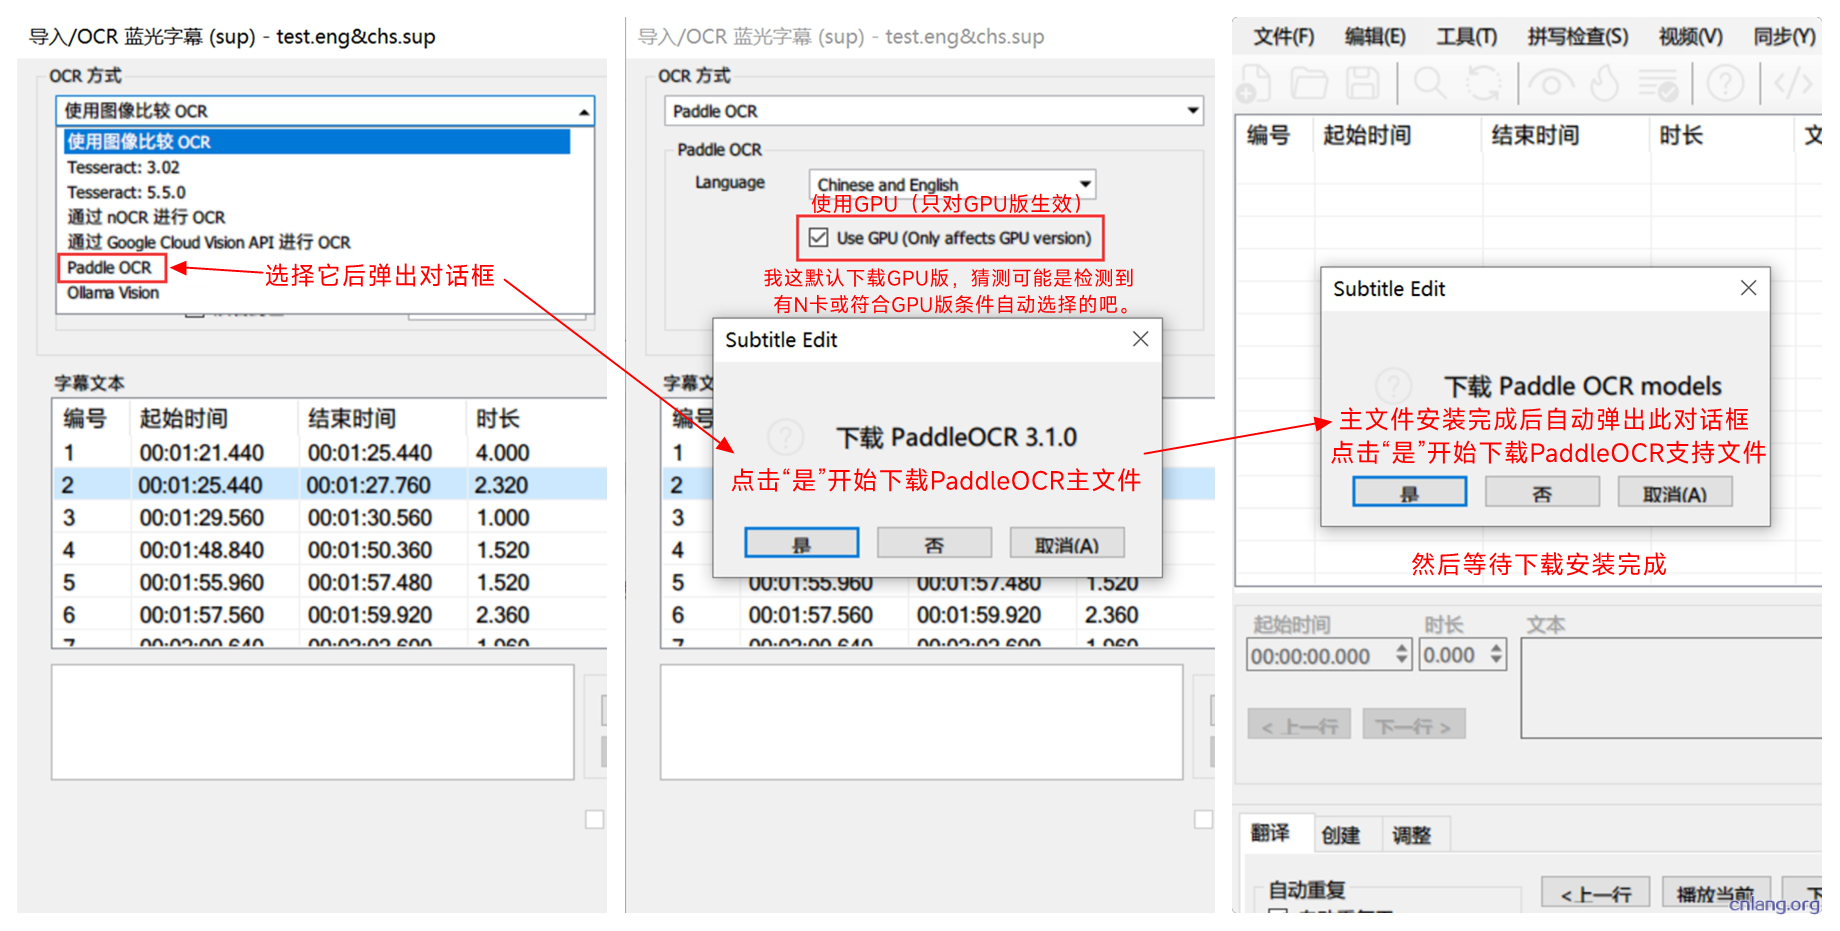Click the 时长 column header in the left window
The height and width of the screenshot is (931, 1840).
tap(536, 418)
